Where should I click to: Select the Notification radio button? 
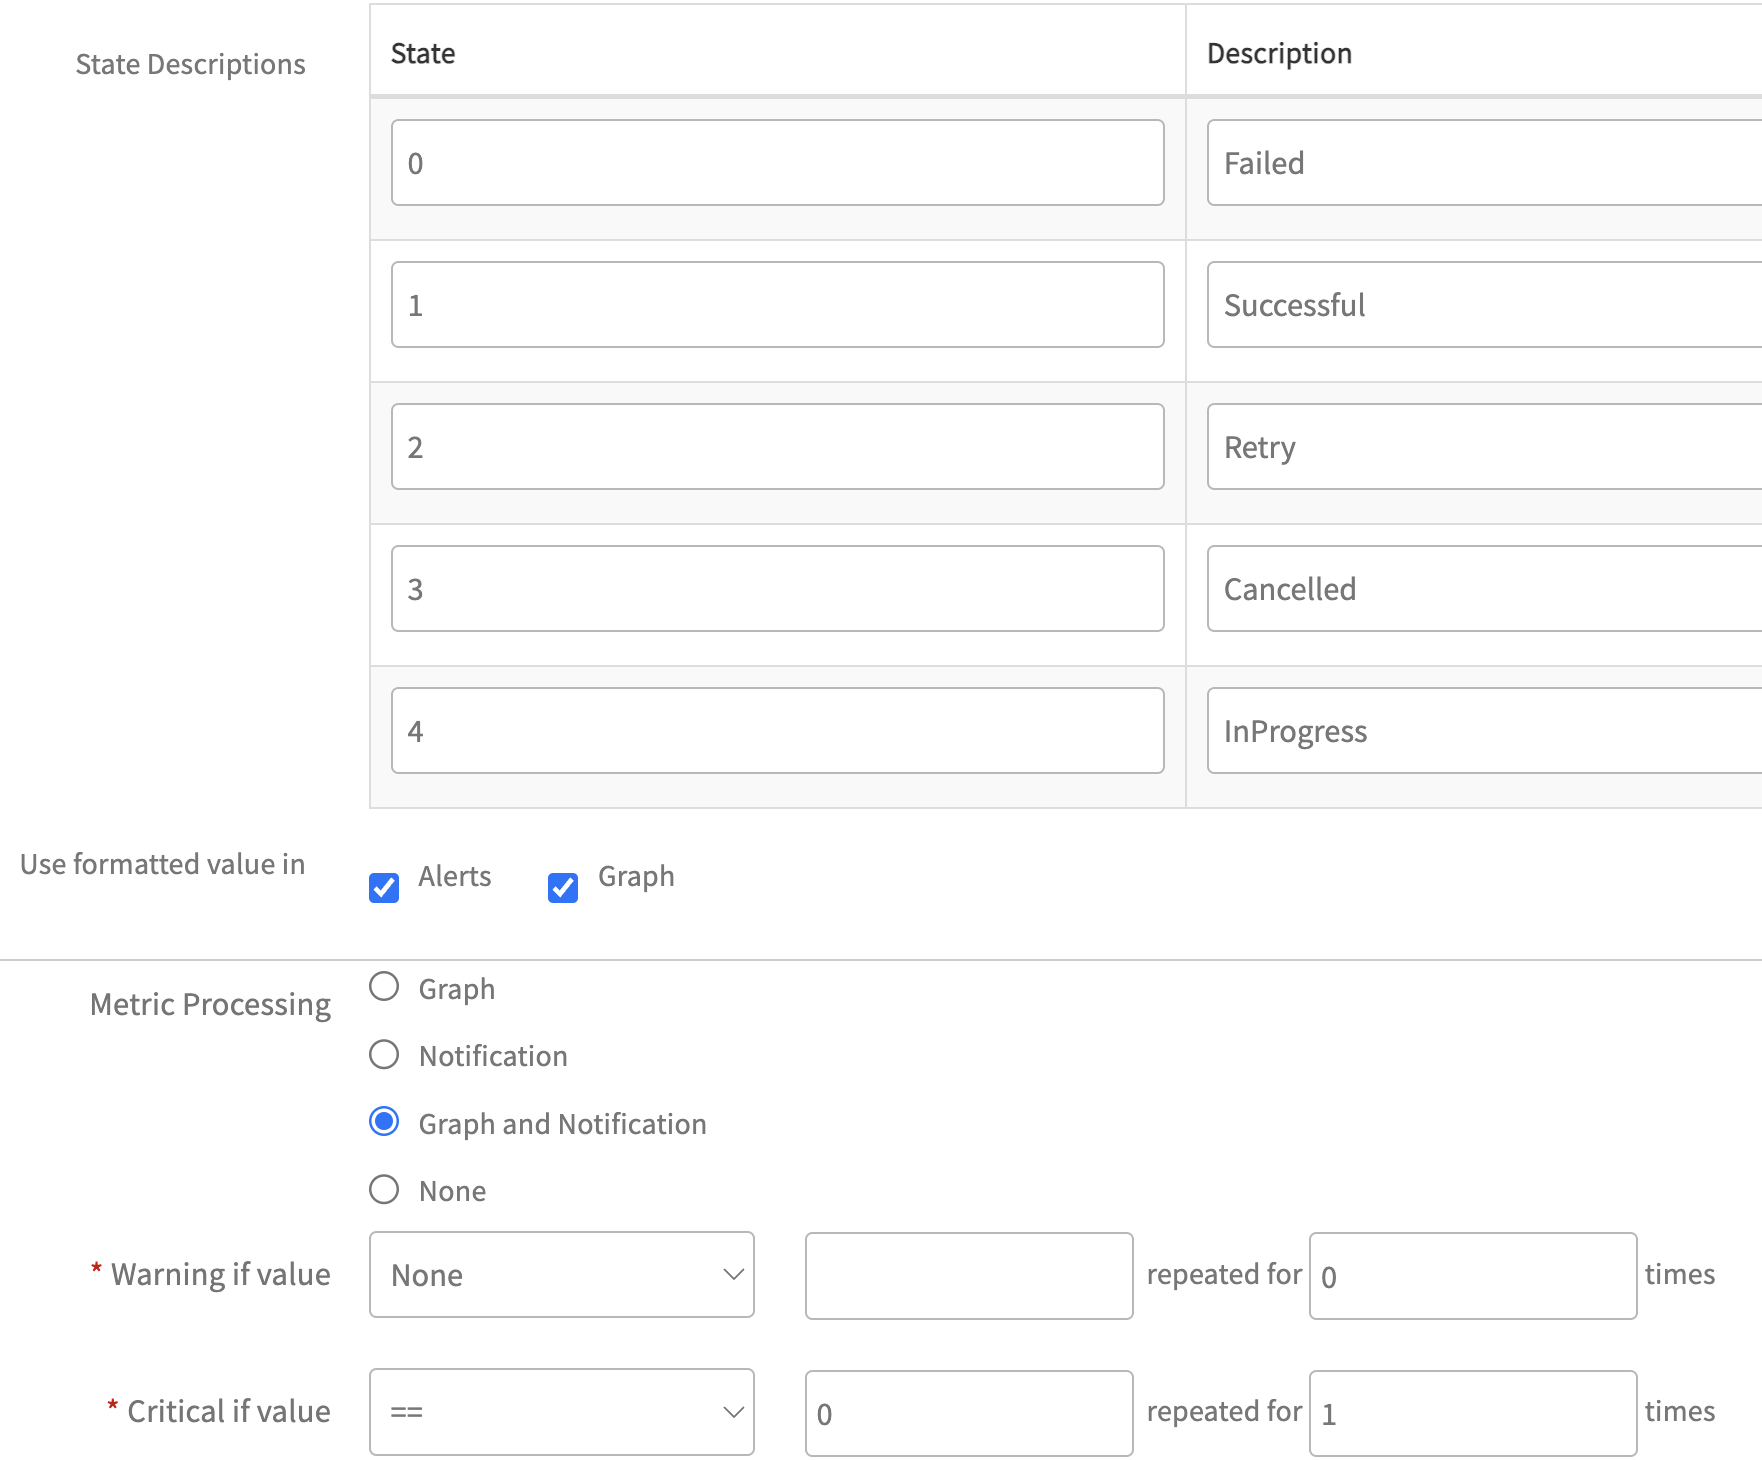pyautogui.click(x=384, y=1055)
